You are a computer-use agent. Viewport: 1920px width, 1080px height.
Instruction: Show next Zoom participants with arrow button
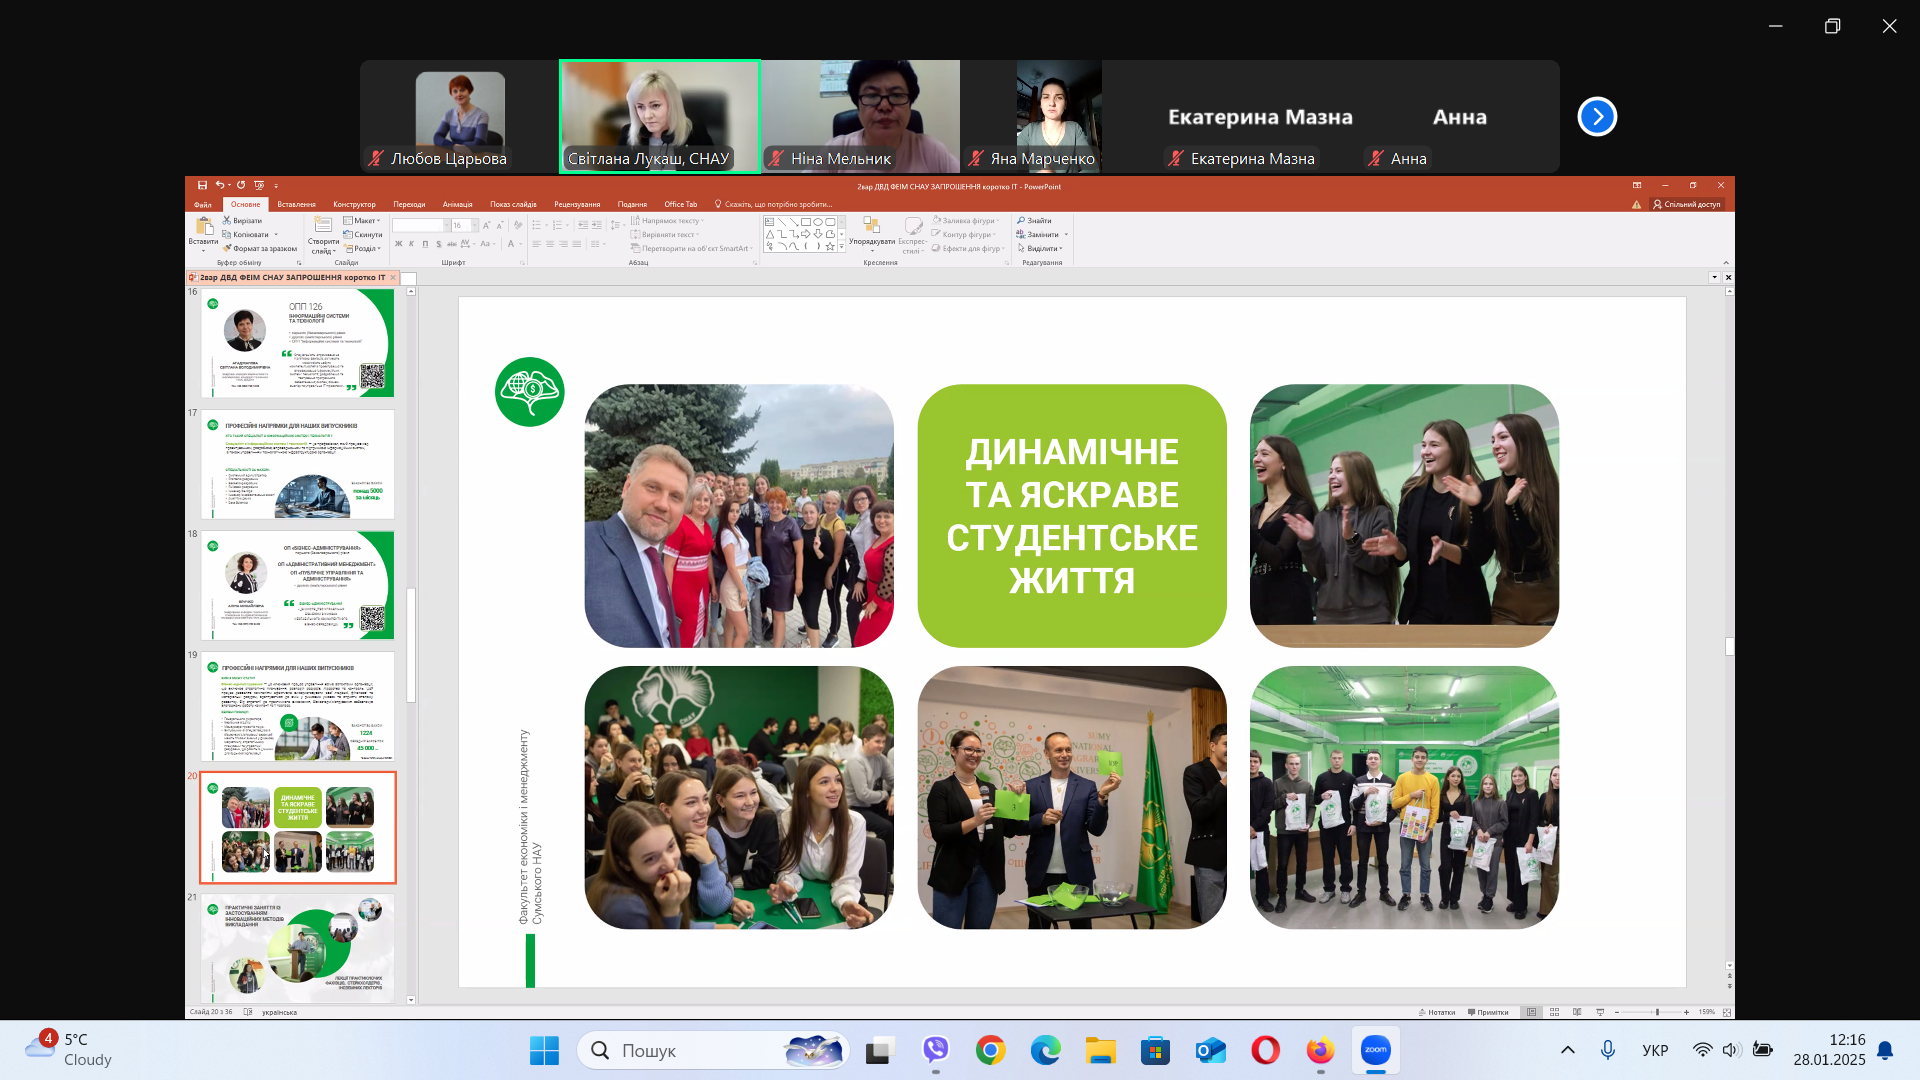[x=1597, y=117]
